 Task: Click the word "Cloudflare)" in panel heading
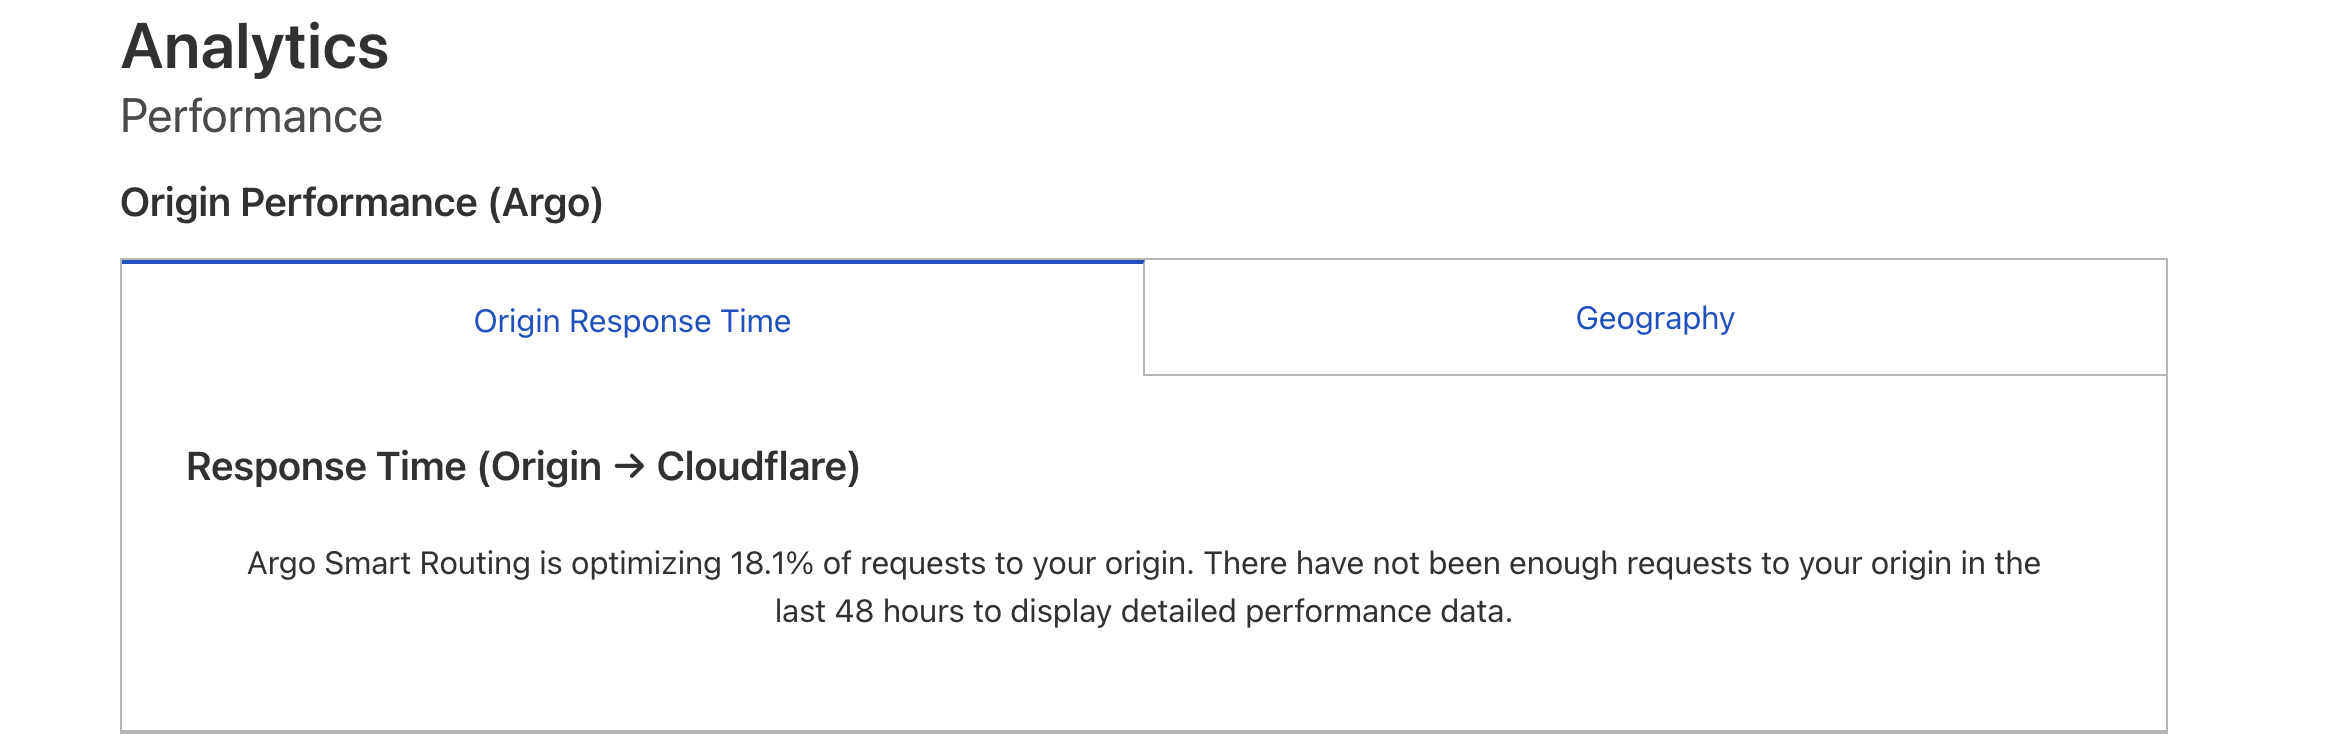(x=758, y=466)
